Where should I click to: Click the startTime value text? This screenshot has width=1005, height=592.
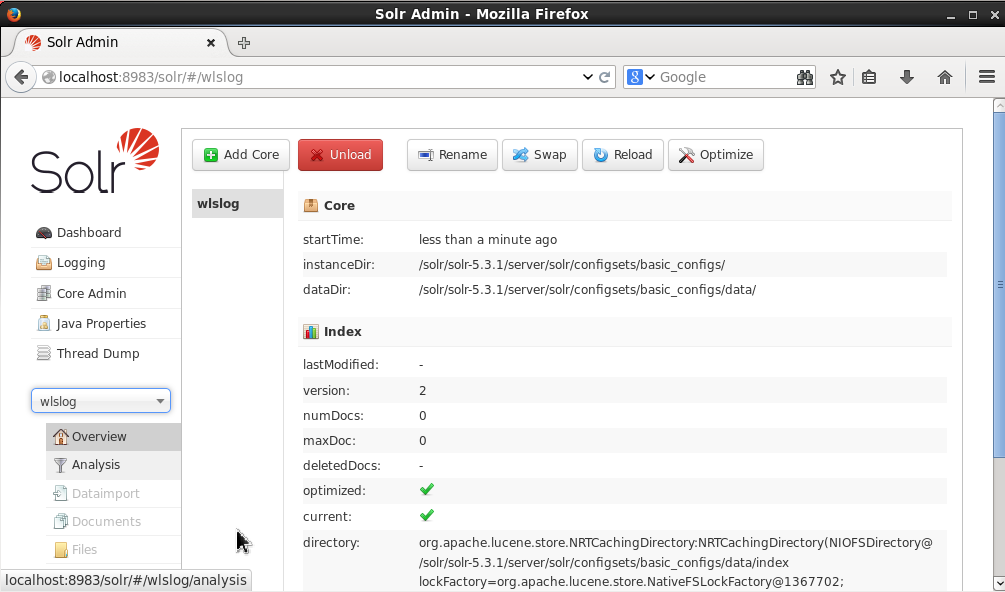(x=488, y=240)
